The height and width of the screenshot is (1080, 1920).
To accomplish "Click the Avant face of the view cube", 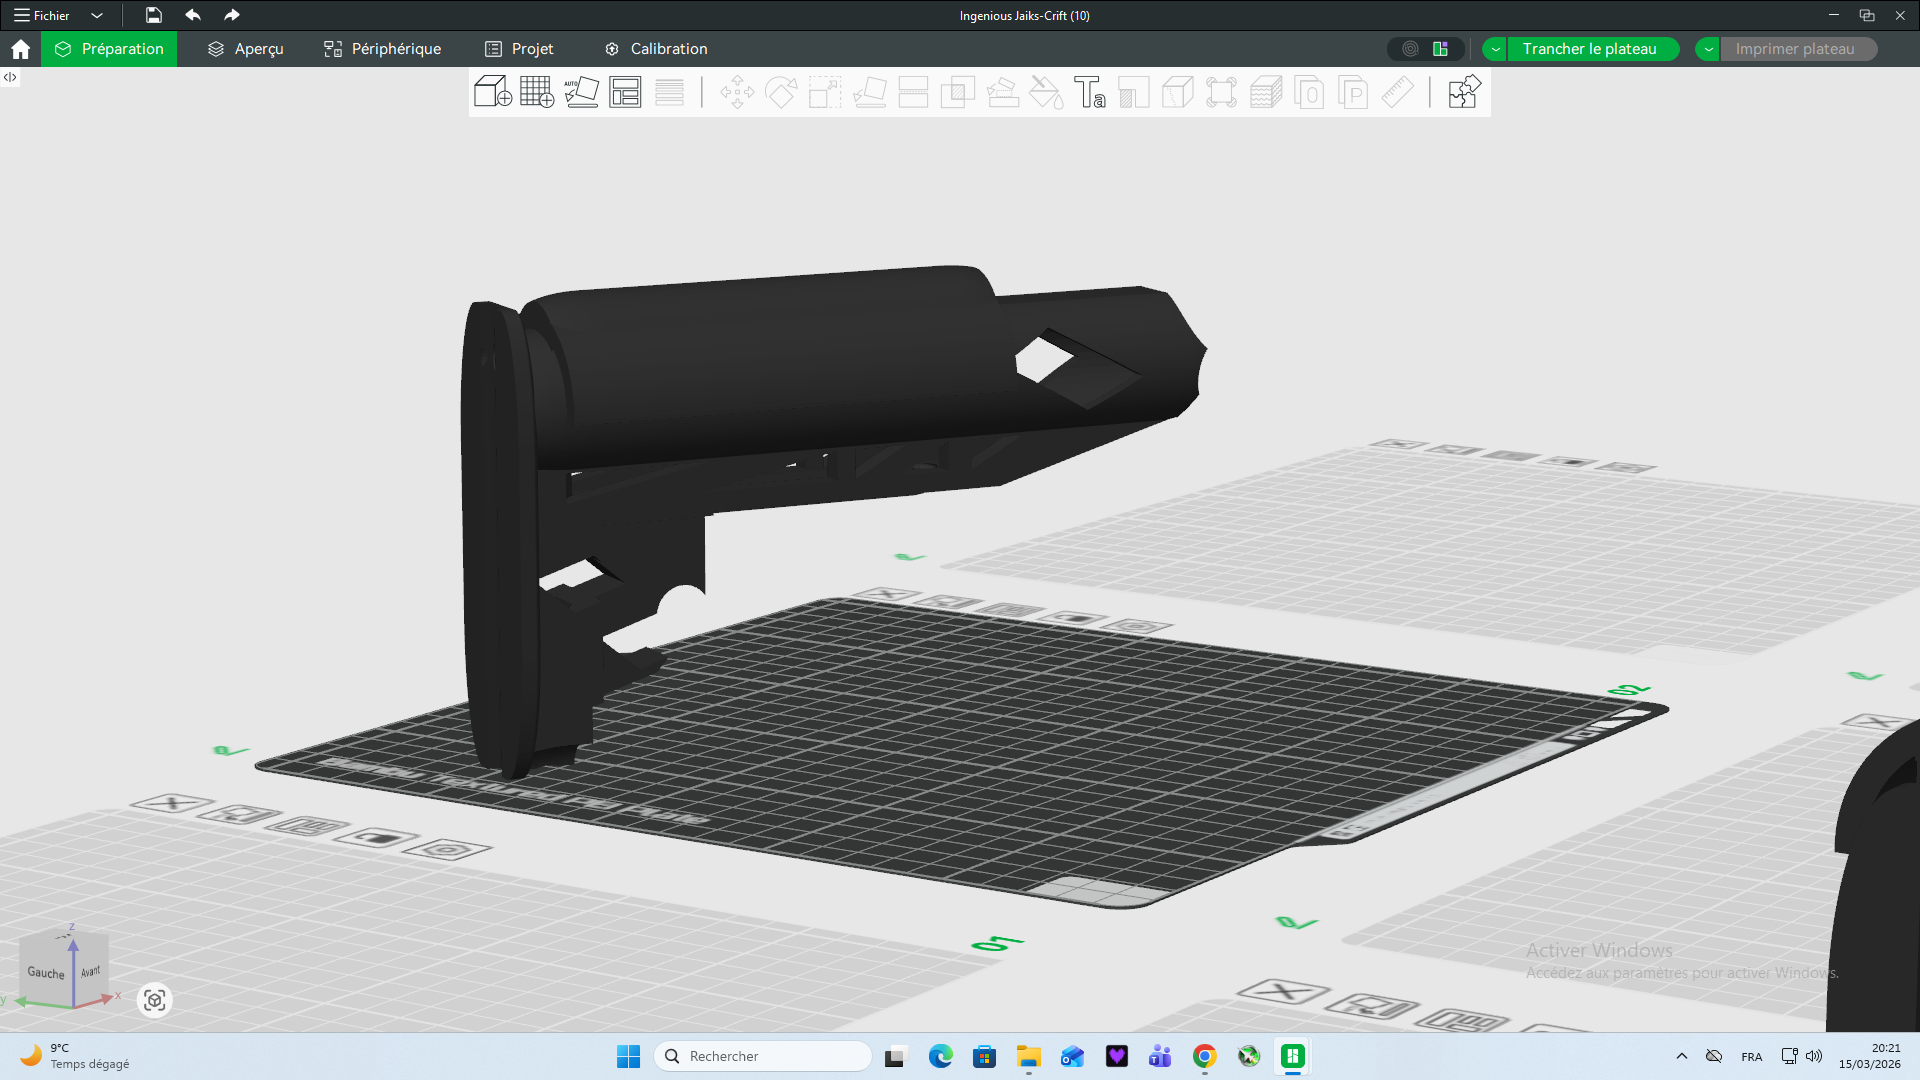I will tap(91, 971).
